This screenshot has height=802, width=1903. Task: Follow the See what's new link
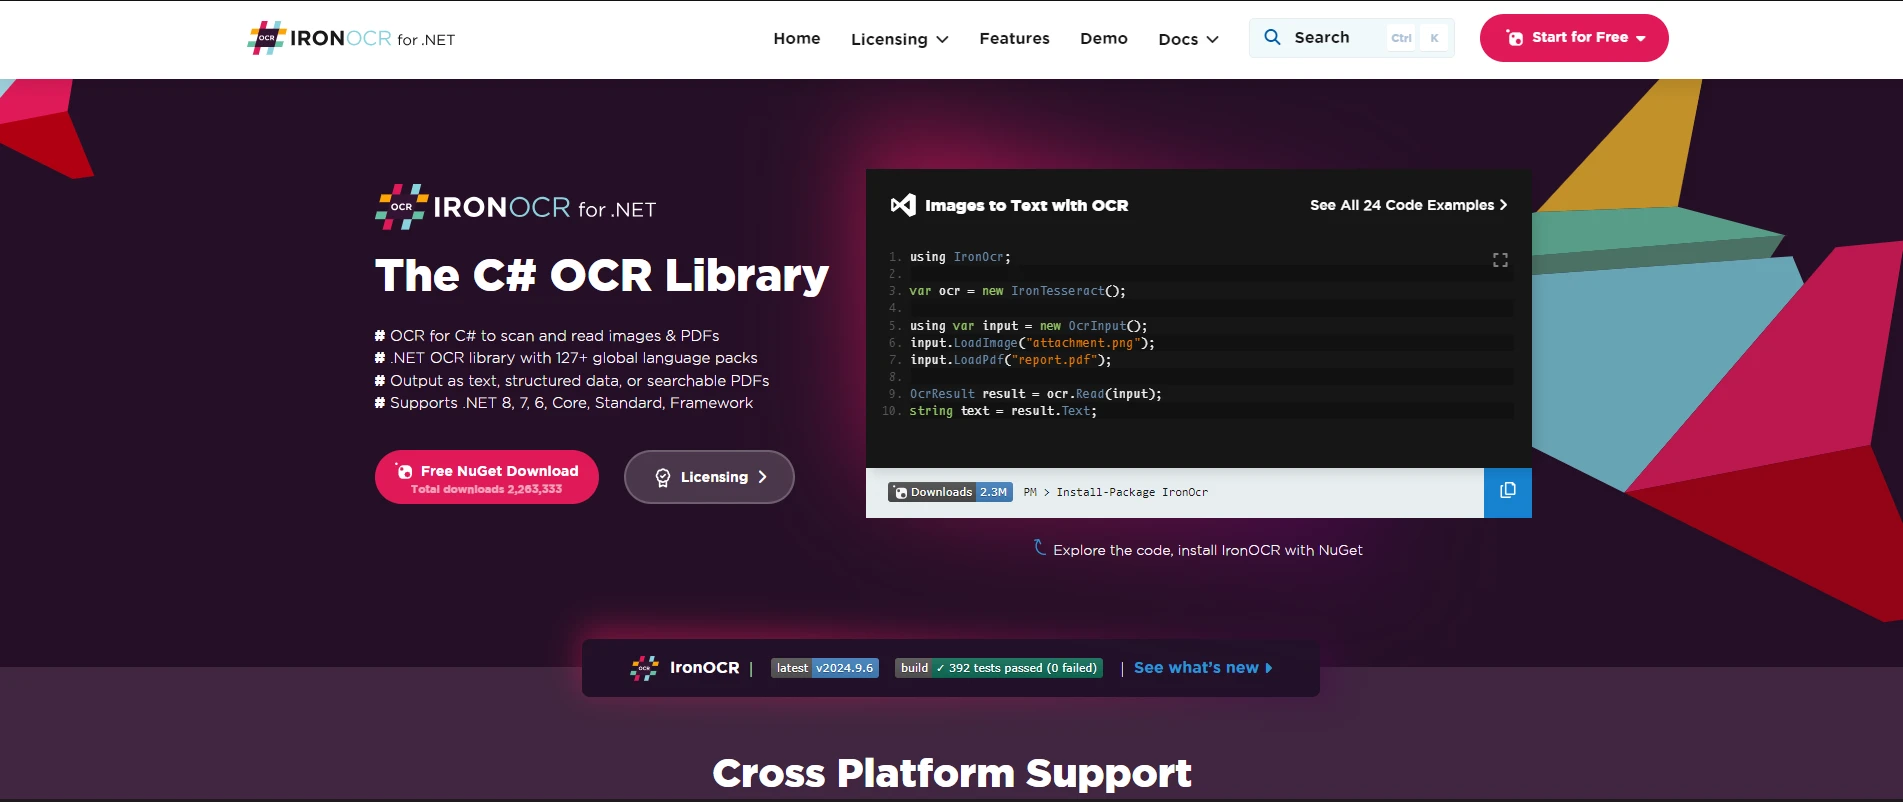[x=1202, y=668]
